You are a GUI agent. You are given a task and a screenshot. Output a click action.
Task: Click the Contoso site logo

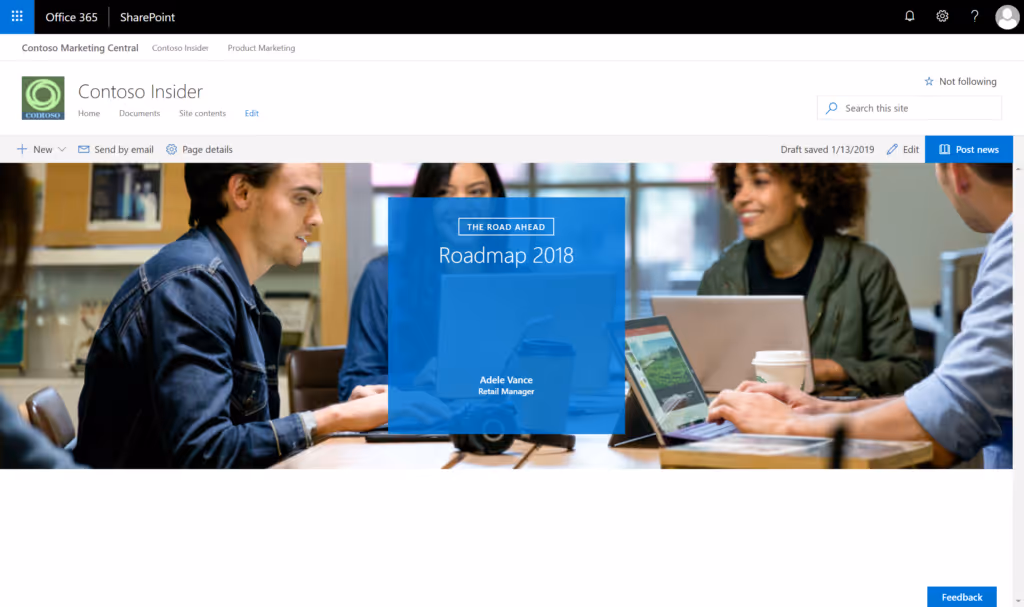[x=43, y=98]
